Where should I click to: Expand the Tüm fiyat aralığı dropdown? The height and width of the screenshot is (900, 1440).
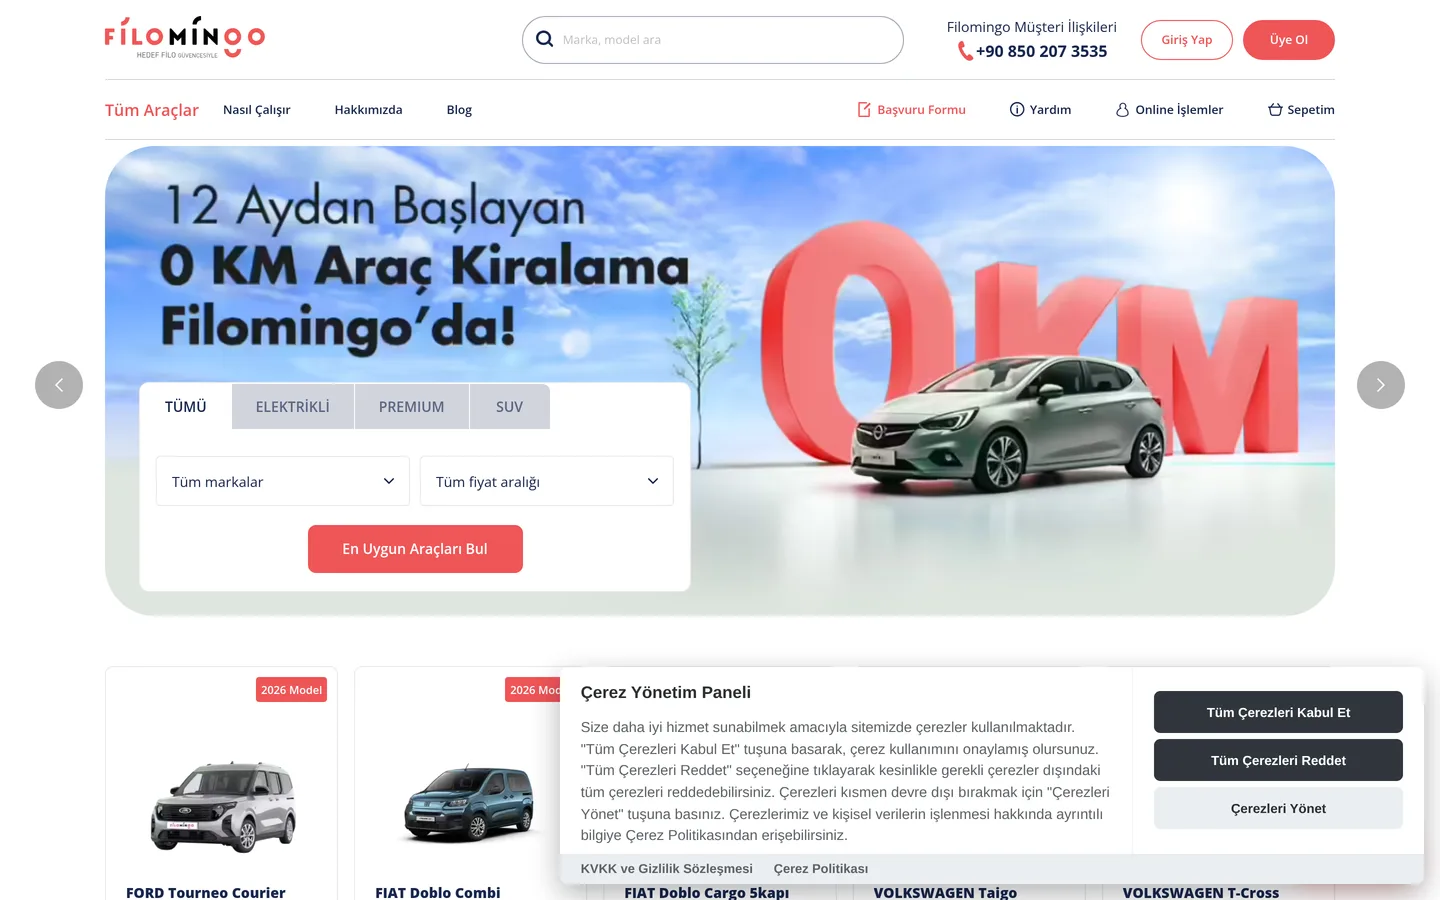(547, 481)
